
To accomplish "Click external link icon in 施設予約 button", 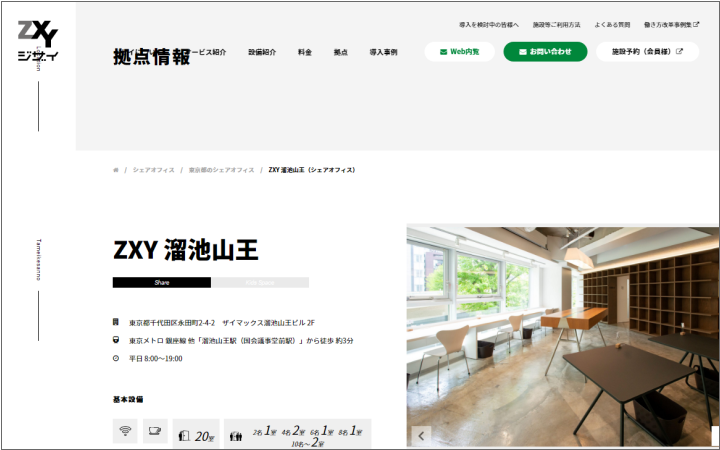I will click(680, 51).
